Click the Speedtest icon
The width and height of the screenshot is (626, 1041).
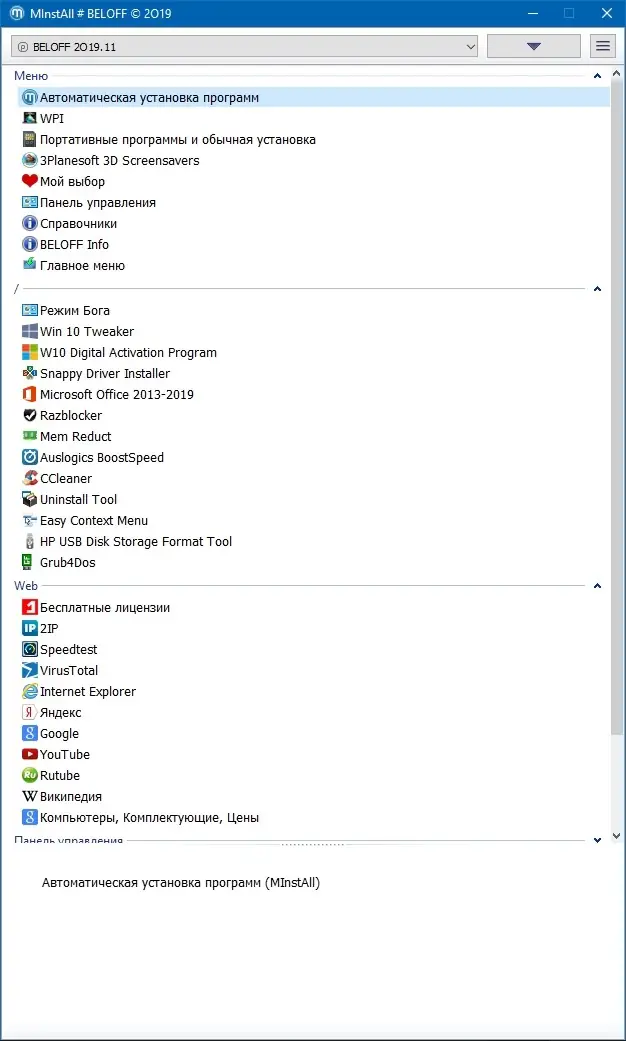coord(29,649)
